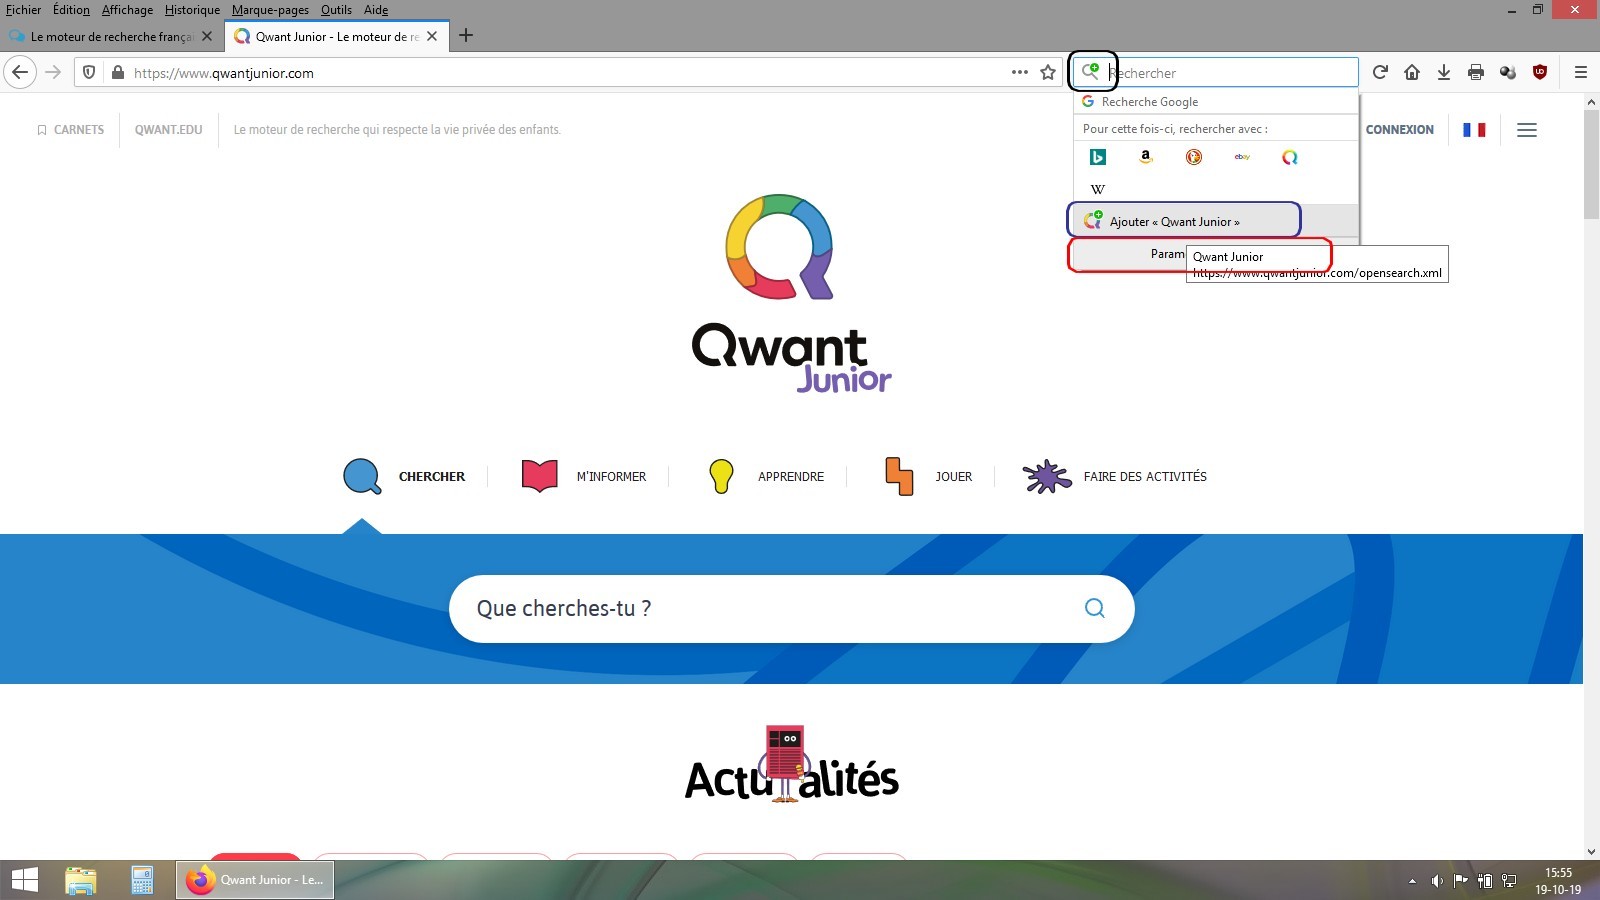Open the Windows Start button
Viewport: 1600px width, 900px height.
point(24,880)
